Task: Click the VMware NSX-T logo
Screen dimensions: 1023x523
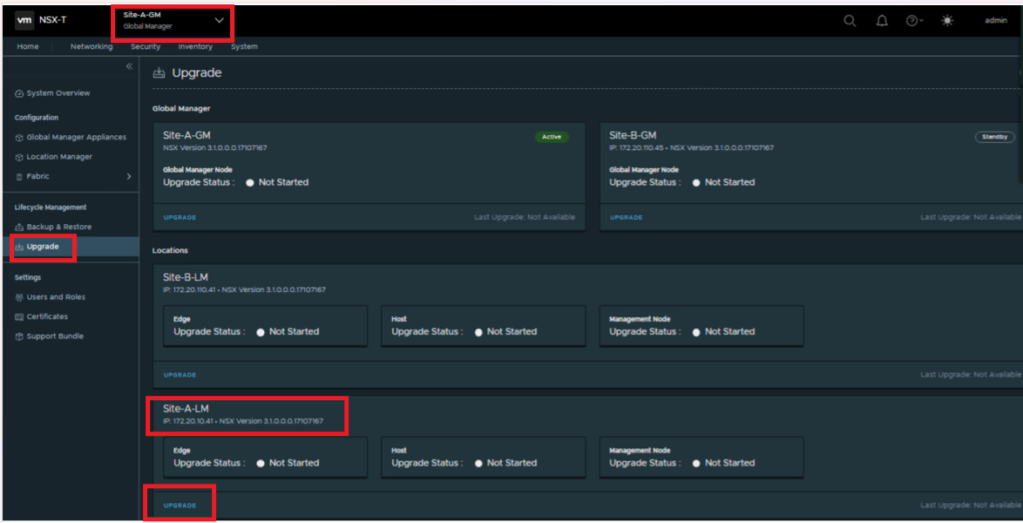Action: (x=41, y=20)
